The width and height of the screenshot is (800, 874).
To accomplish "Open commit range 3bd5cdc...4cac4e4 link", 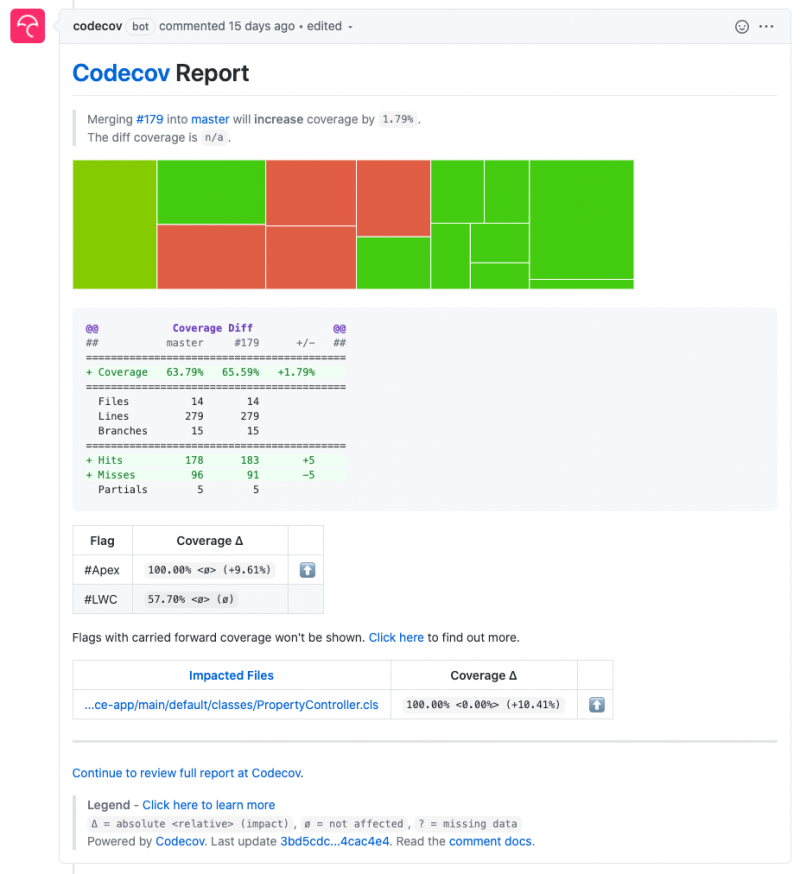I will coord(334,842).
